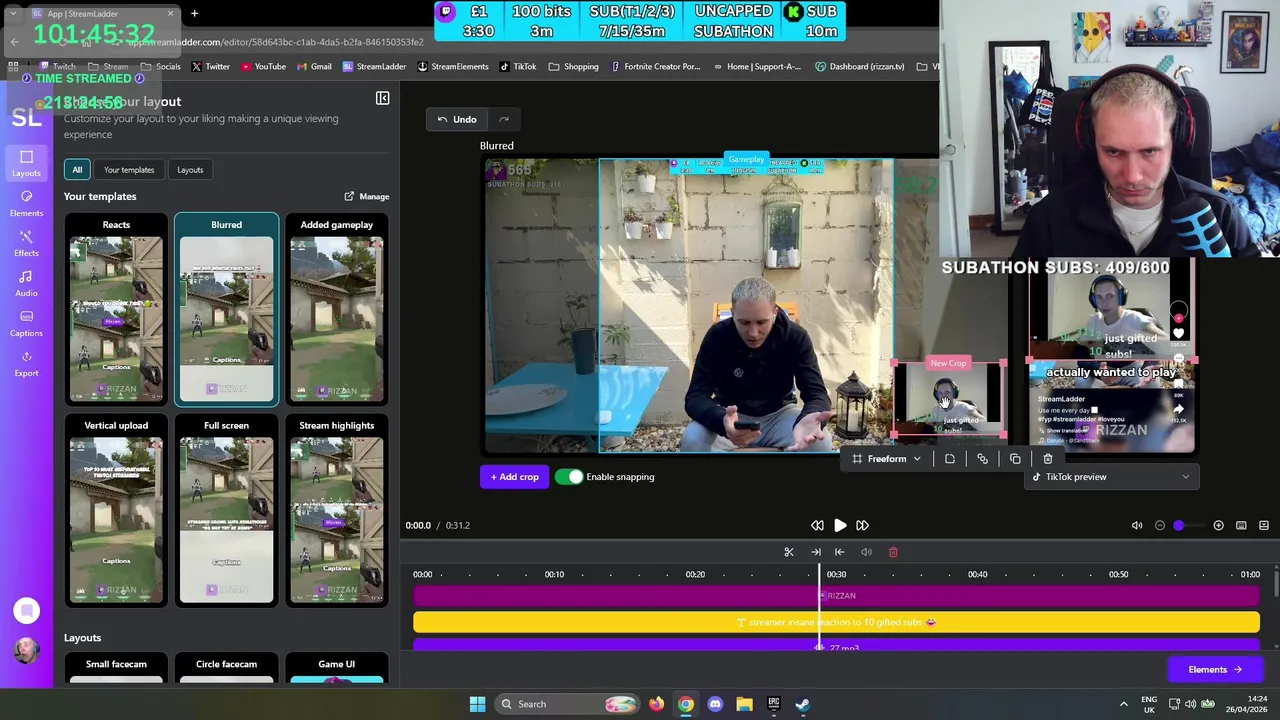Duplicate the crop using the copy icon

1015,459
